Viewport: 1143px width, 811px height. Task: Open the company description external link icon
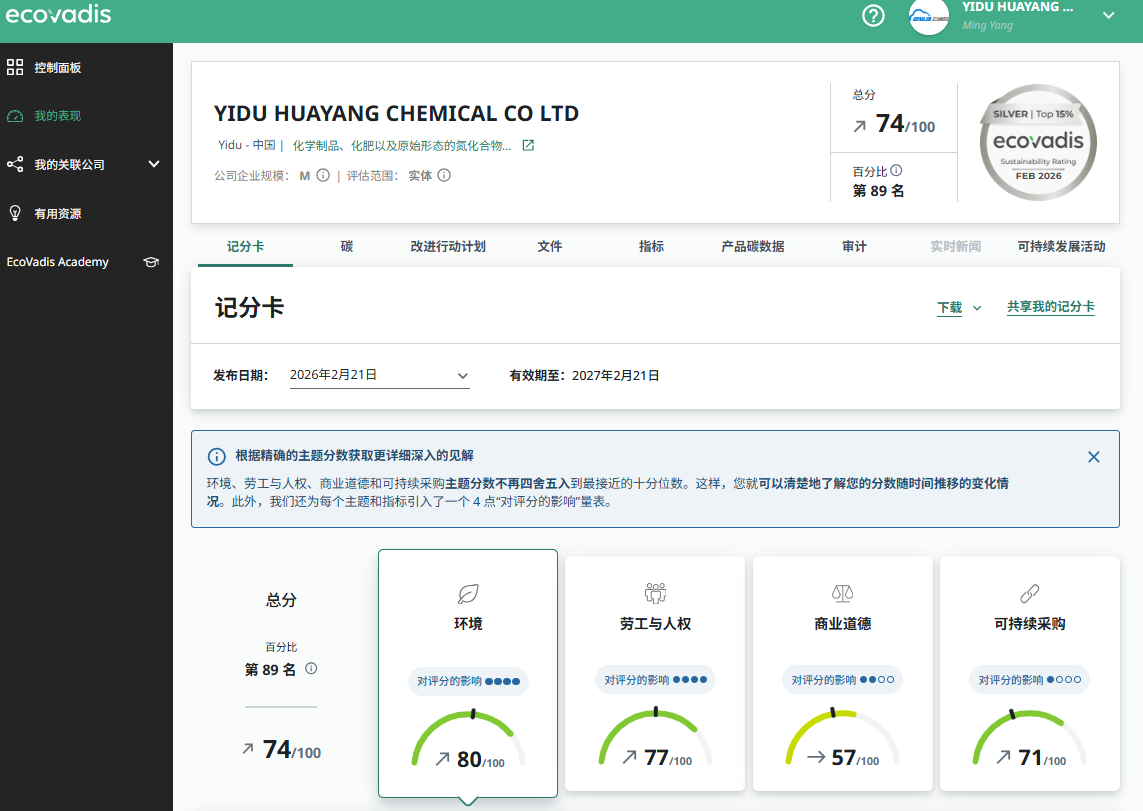pyautogui.click(x=527, y=144)
